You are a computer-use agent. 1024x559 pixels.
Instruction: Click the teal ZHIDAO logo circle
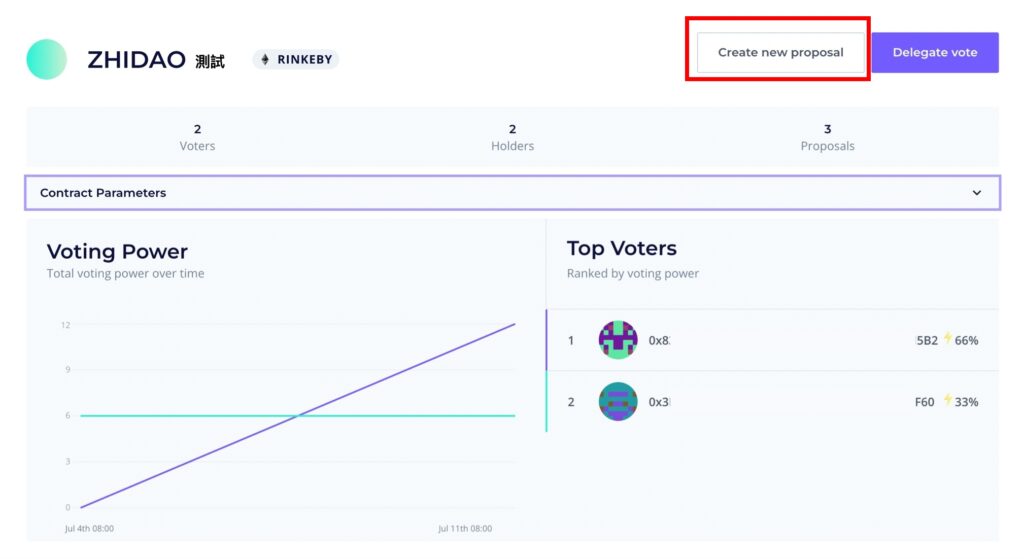pos(46,59)
